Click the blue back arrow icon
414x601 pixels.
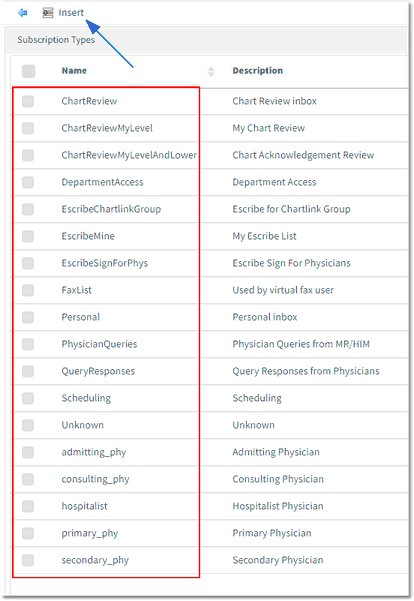pos(22,13)
